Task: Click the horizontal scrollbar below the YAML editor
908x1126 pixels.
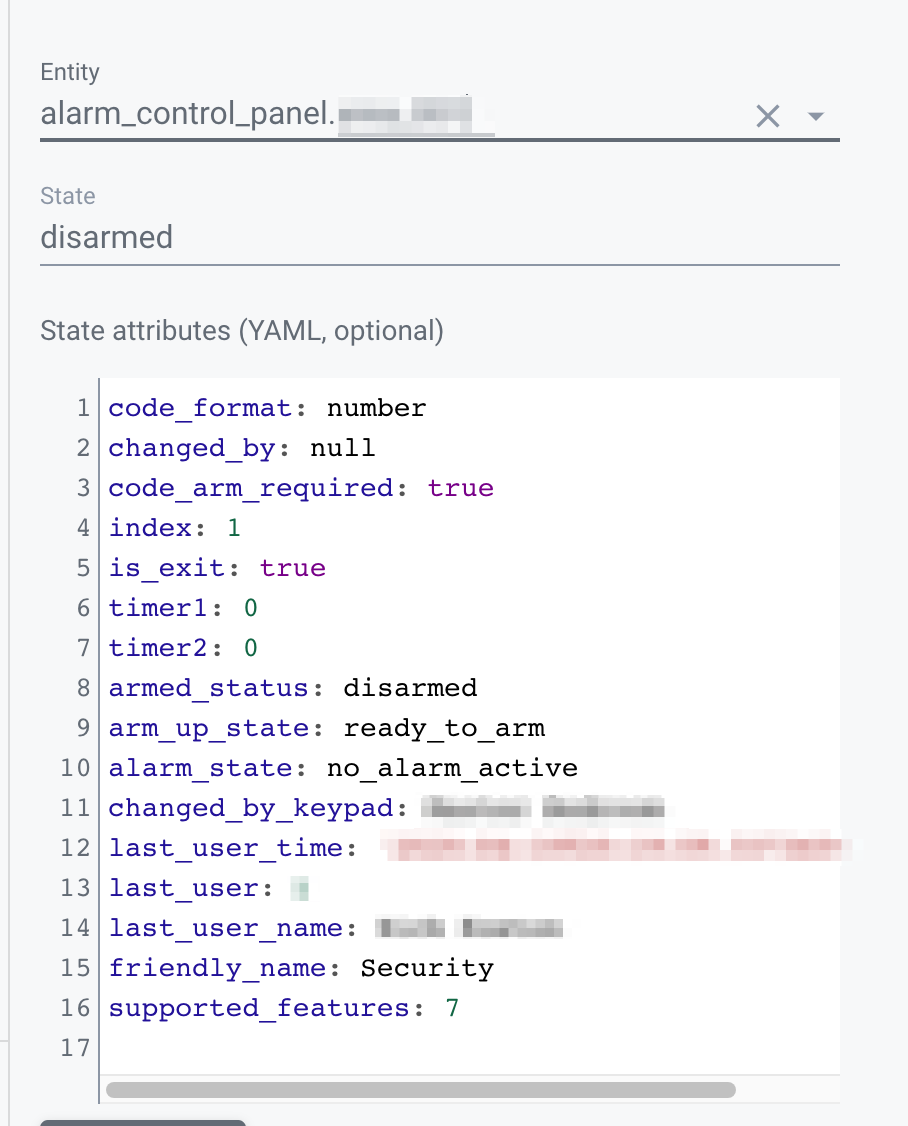Action: point(420,1090)
